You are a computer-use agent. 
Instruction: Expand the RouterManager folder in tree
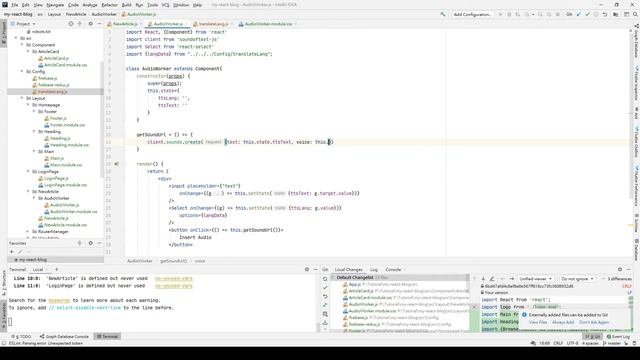coord(28,231)
